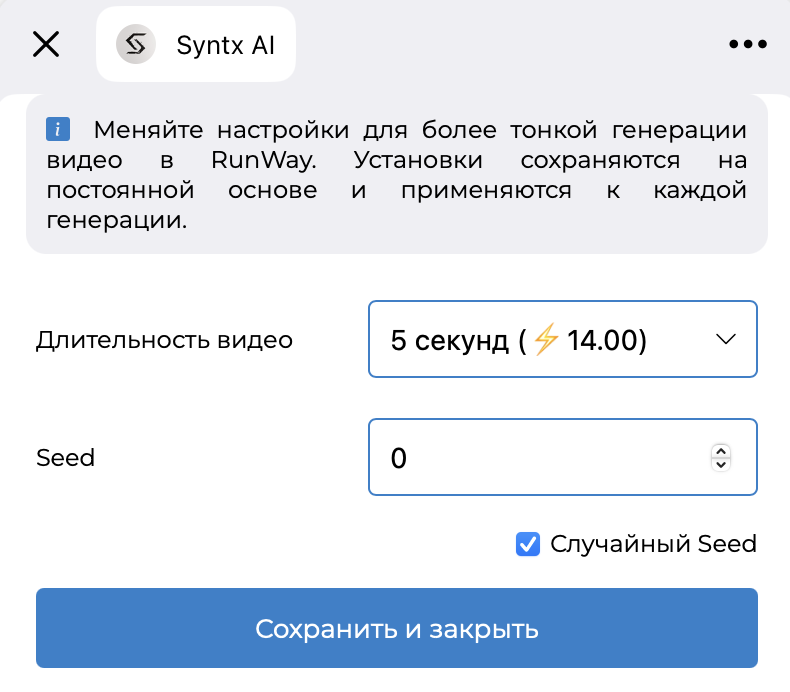Close the Syntx AI mini app

point(46,44)
